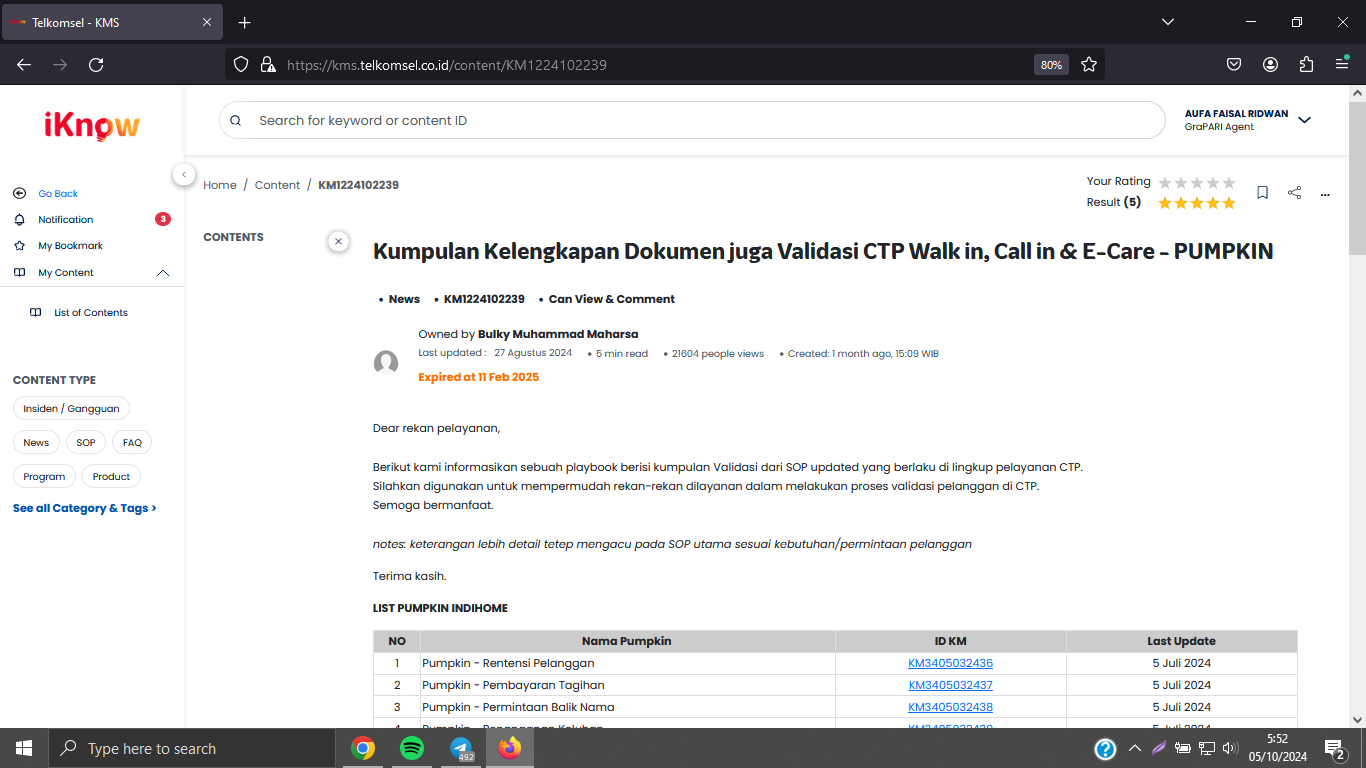
Task: Open the list all tabs dropdown
Action: 1168,22
